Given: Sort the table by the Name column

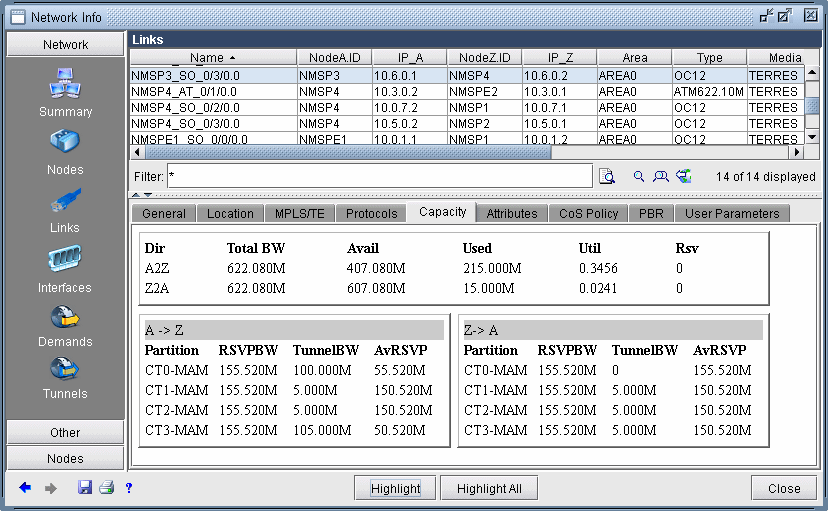Looking at the screenshot, I should pos(213,58).
